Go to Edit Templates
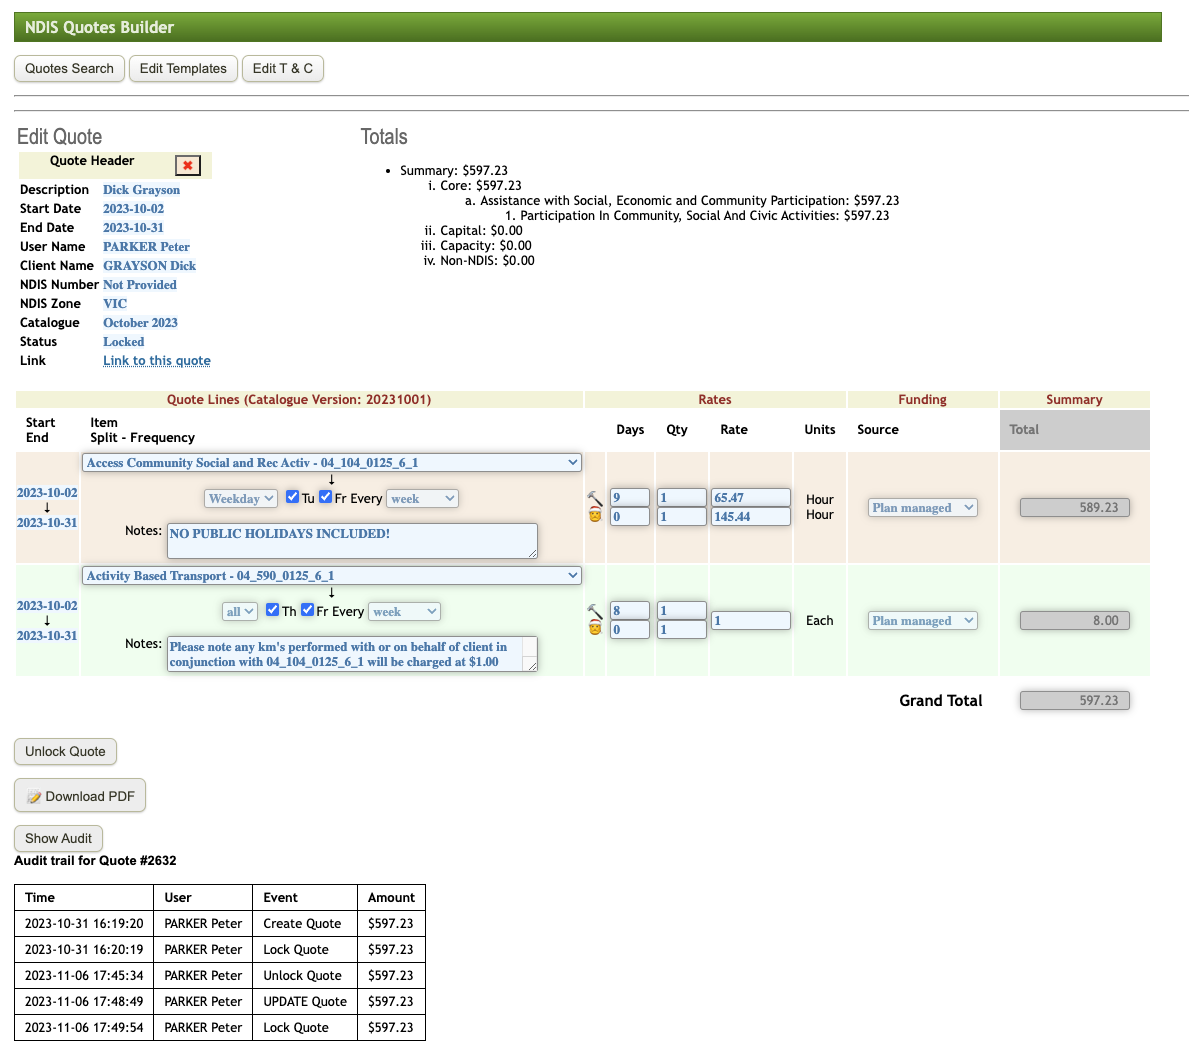The width and height of the screenshot is (1189, 1063). 183,69
